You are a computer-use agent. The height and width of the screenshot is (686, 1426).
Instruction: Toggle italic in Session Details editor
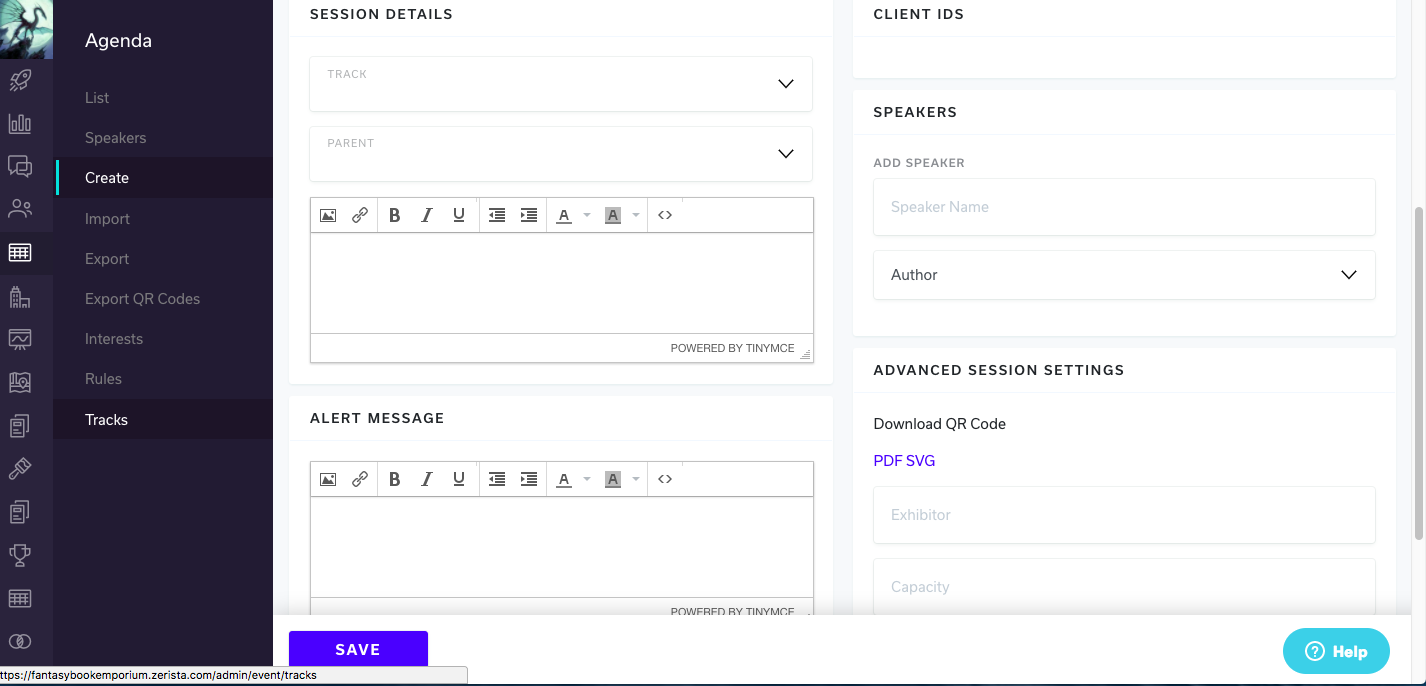point(427,215)
